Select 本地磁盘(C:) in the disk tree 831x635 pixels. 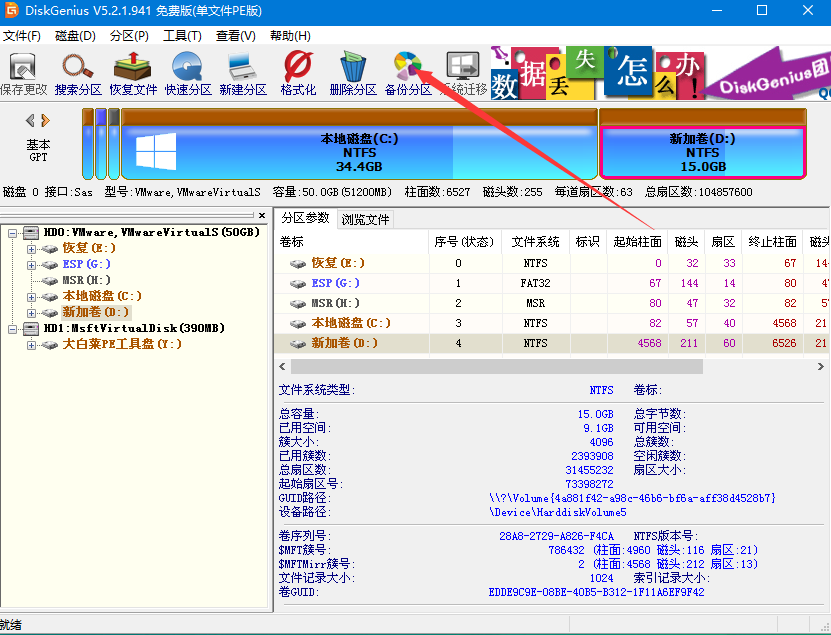click(x=102, y=296)
